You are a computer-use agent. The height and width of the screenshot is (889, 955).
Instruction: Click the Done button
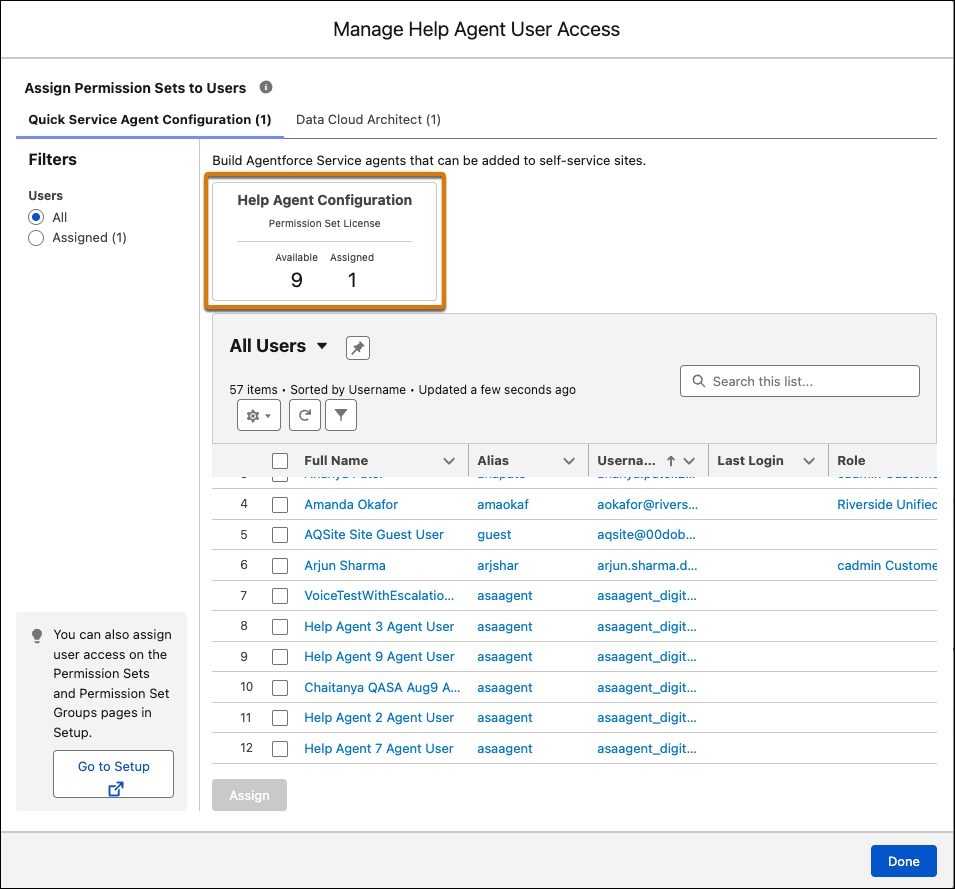pyautogui.click(x=903, y=861)
